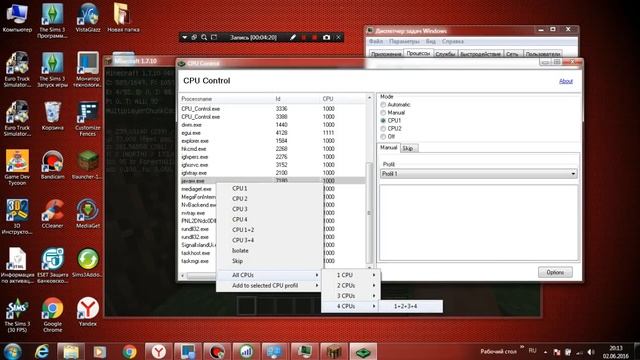This screenshot has width=640, height=360.
Task: Select the egui.exe process row
Action: (x=273, y=133)
